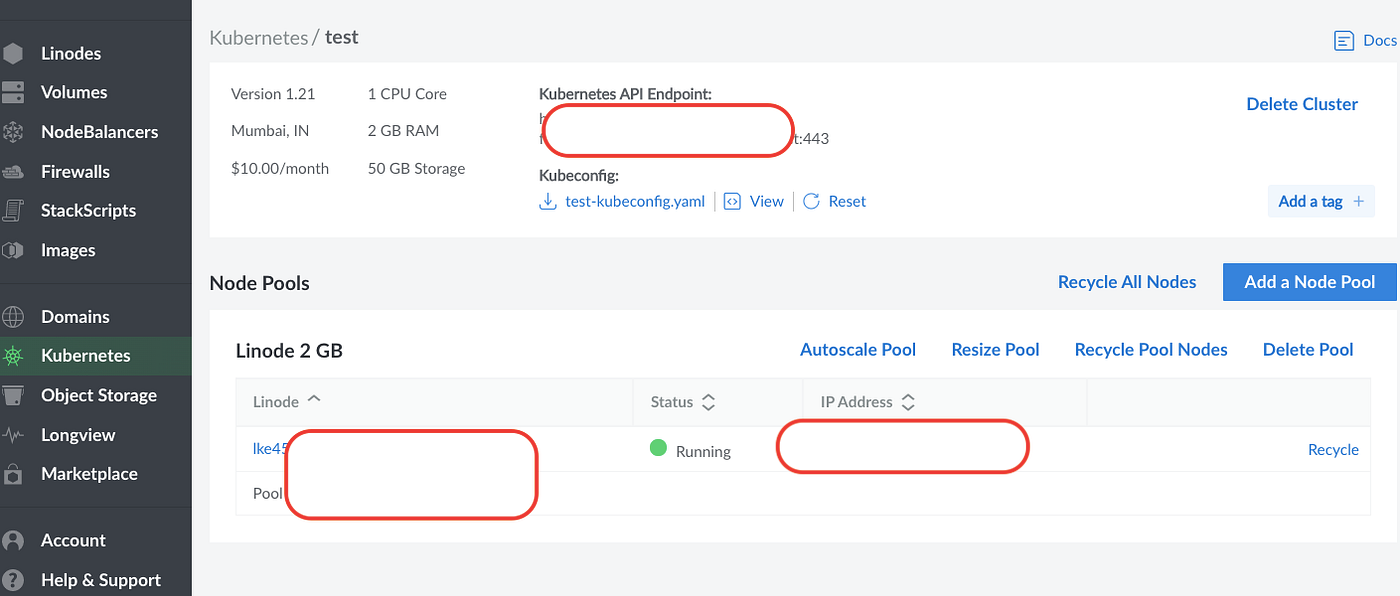Click Add a tag button

(1320, 201)
